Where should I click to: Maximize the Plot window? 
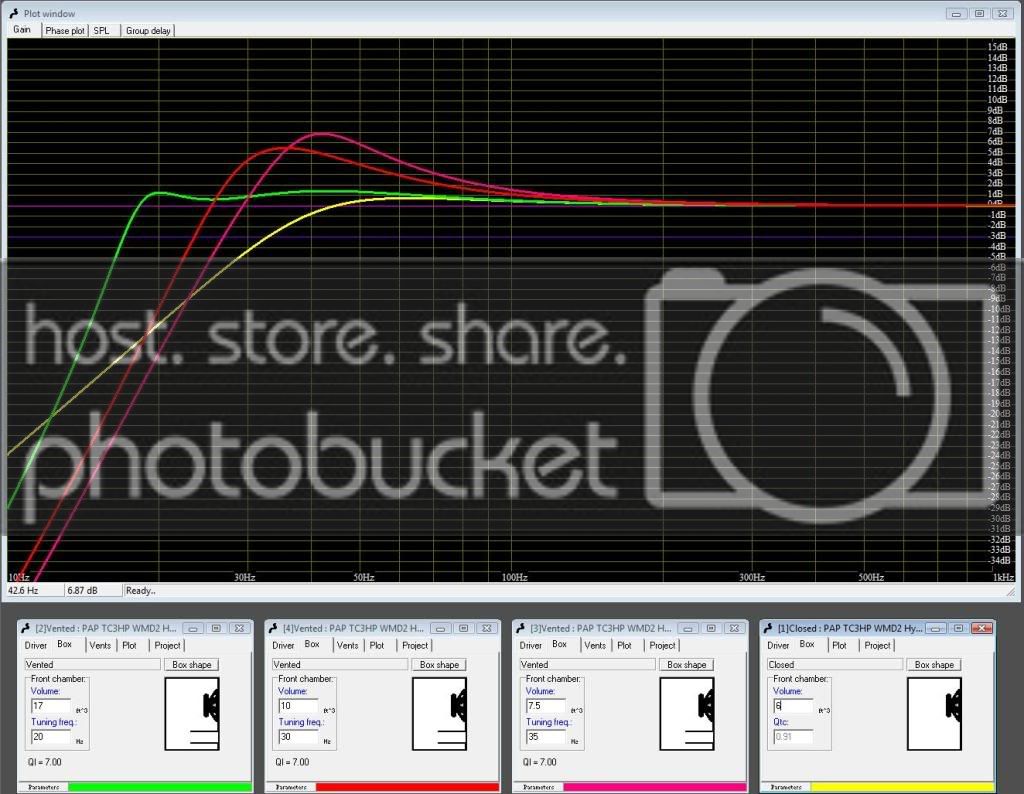(979, 14)
